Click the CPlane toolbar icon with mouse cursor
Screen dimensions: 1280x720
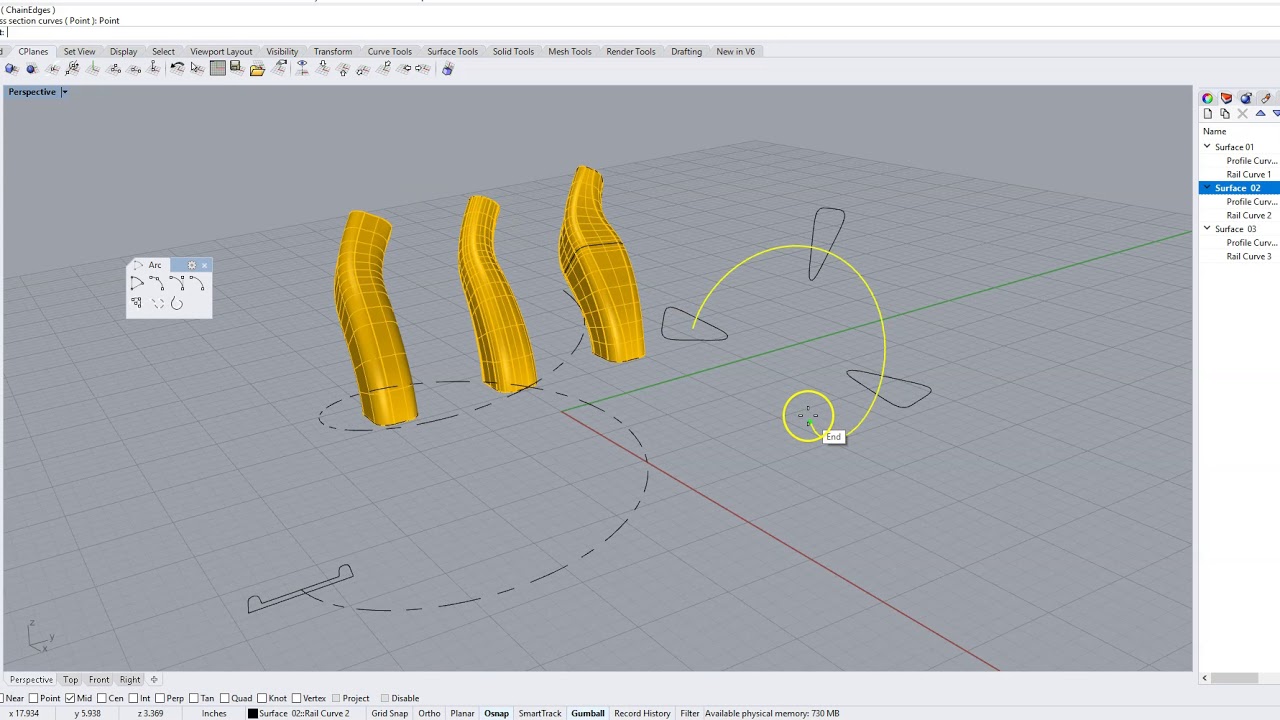pyautogui.click(x=197, y=68)
